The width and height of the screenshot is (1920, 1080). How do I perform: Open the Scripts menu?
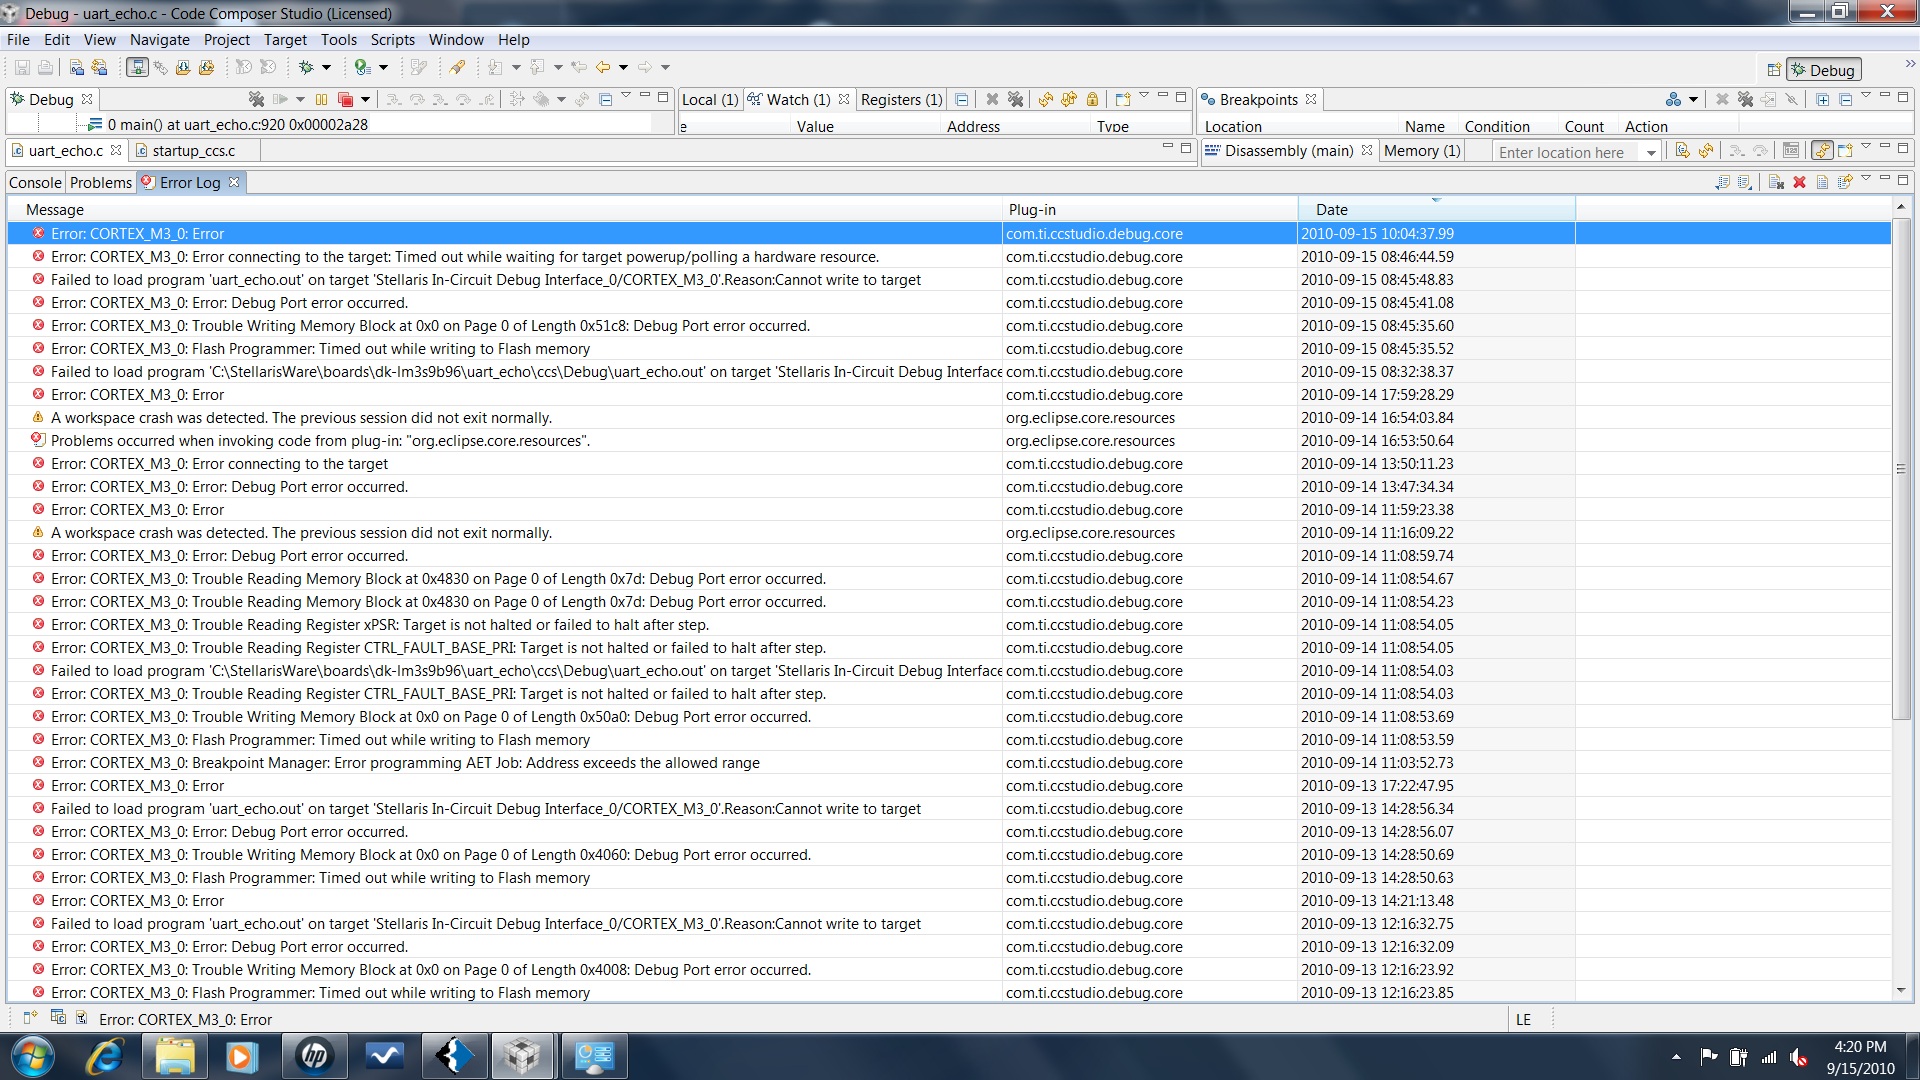(x=392, y=40)
